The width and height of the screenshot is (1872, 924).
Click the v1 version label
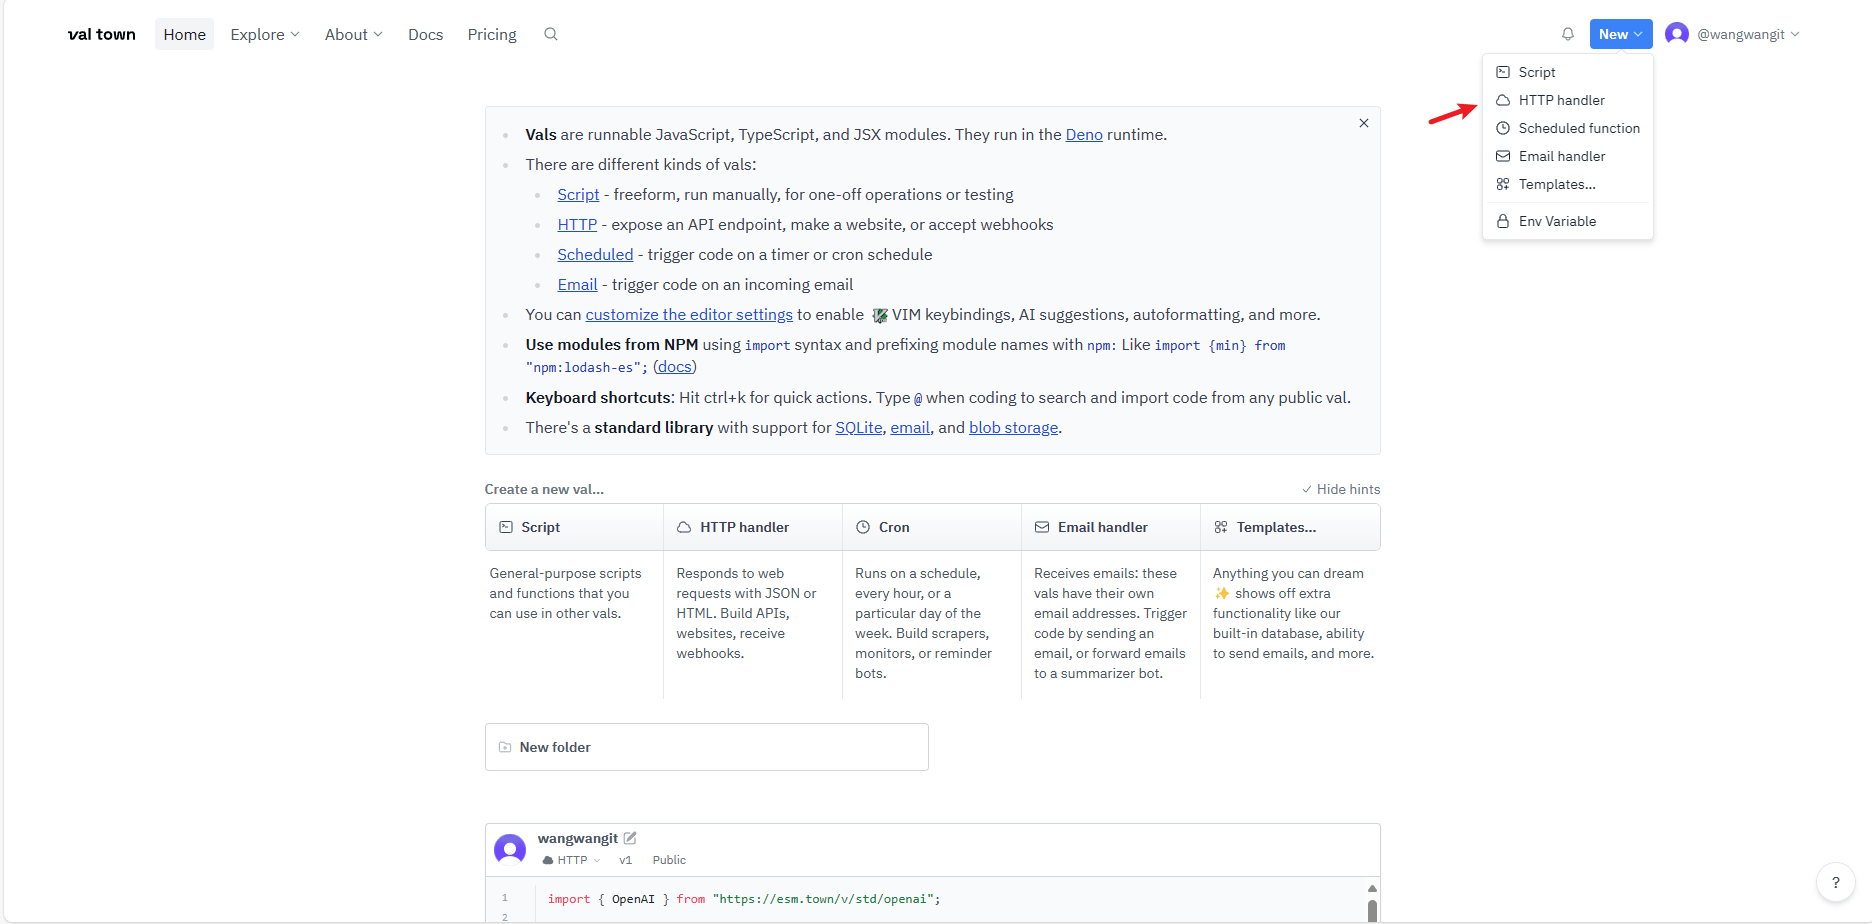[625, 860]
